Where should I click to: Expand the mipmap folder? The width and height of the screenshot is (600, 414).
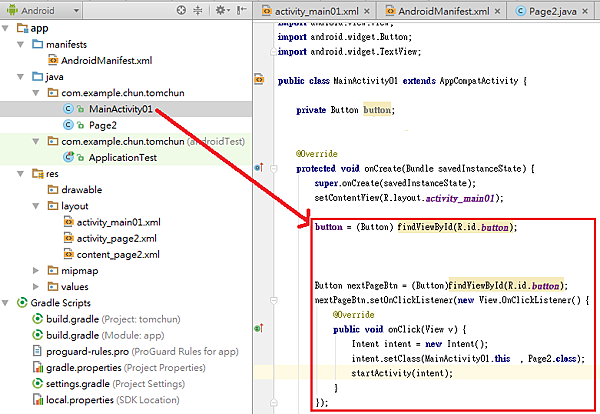[x=37, y=270]
